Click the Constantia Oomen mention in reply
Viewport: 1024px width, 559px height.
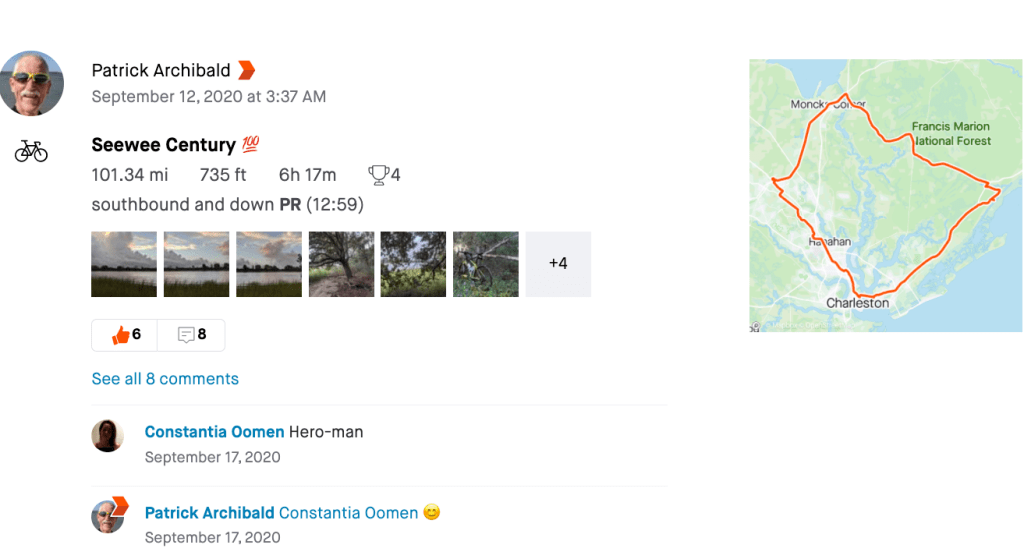348,513
